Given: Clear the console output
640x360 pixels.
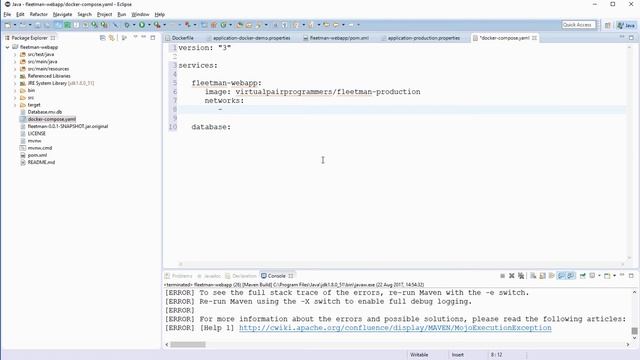Looking at the screenshot, I should pyautogui.click(x=533, y=276).
